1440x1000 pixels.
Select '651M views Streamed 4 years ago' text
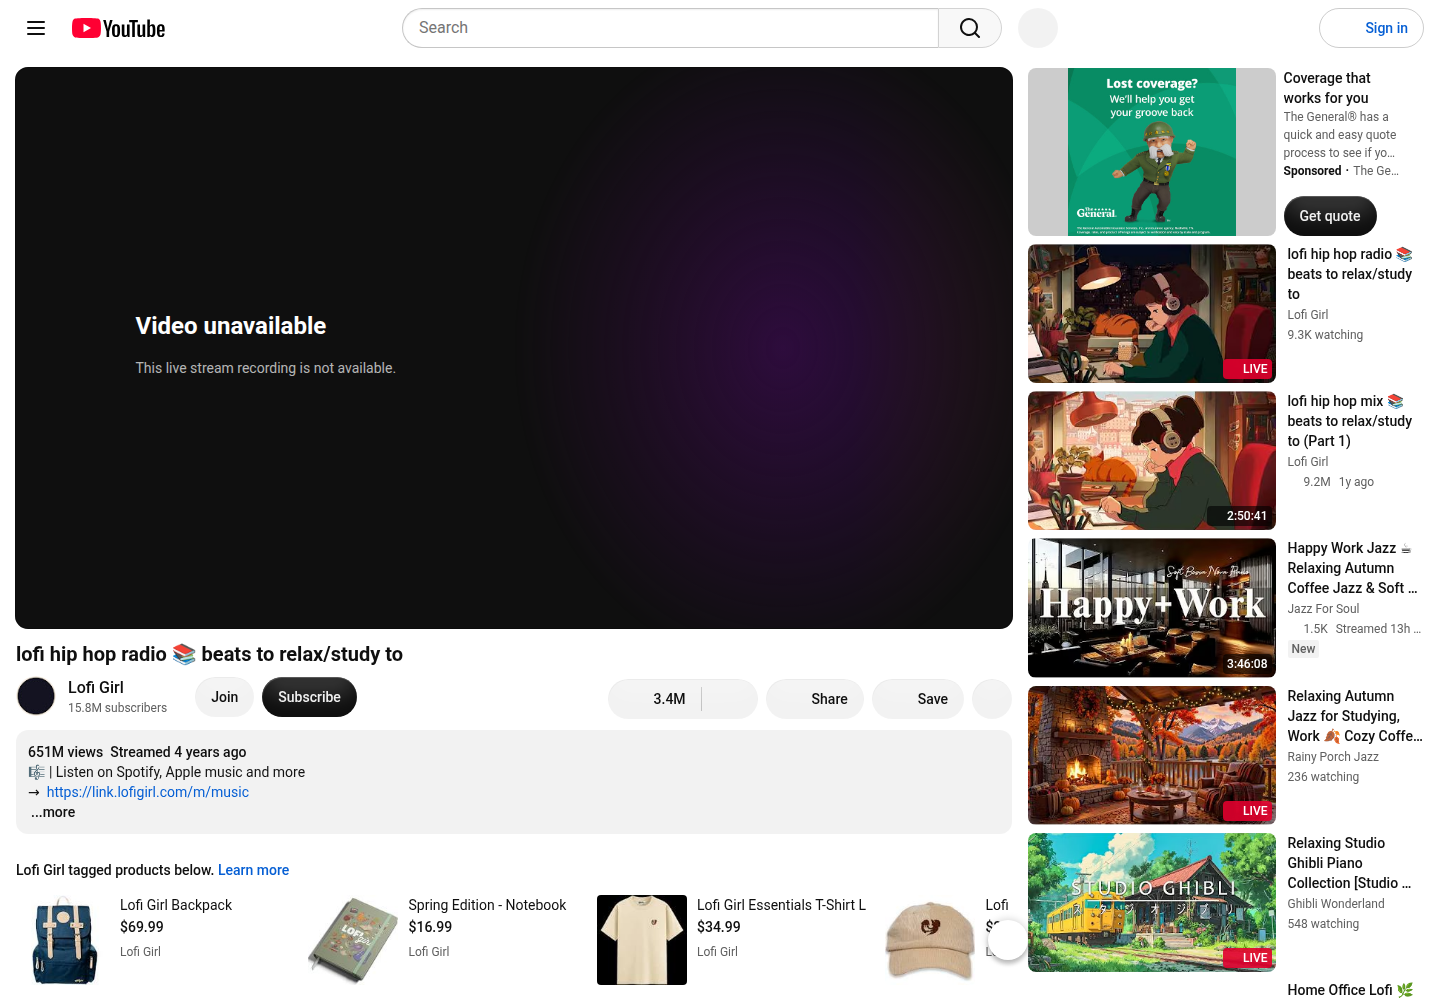click(137, 752)
